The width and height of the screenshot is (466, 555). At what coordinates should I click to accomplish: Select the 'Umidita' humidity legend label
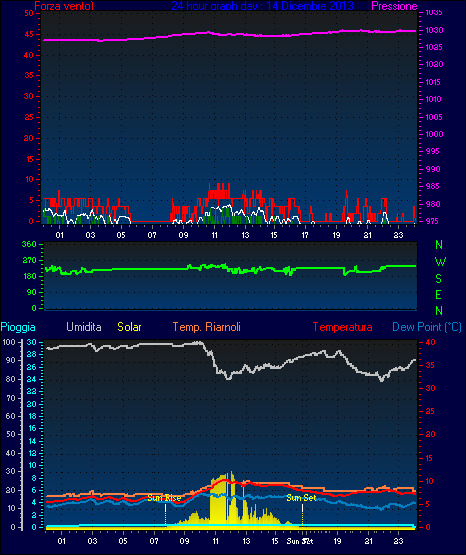click(x=84, y=327)
